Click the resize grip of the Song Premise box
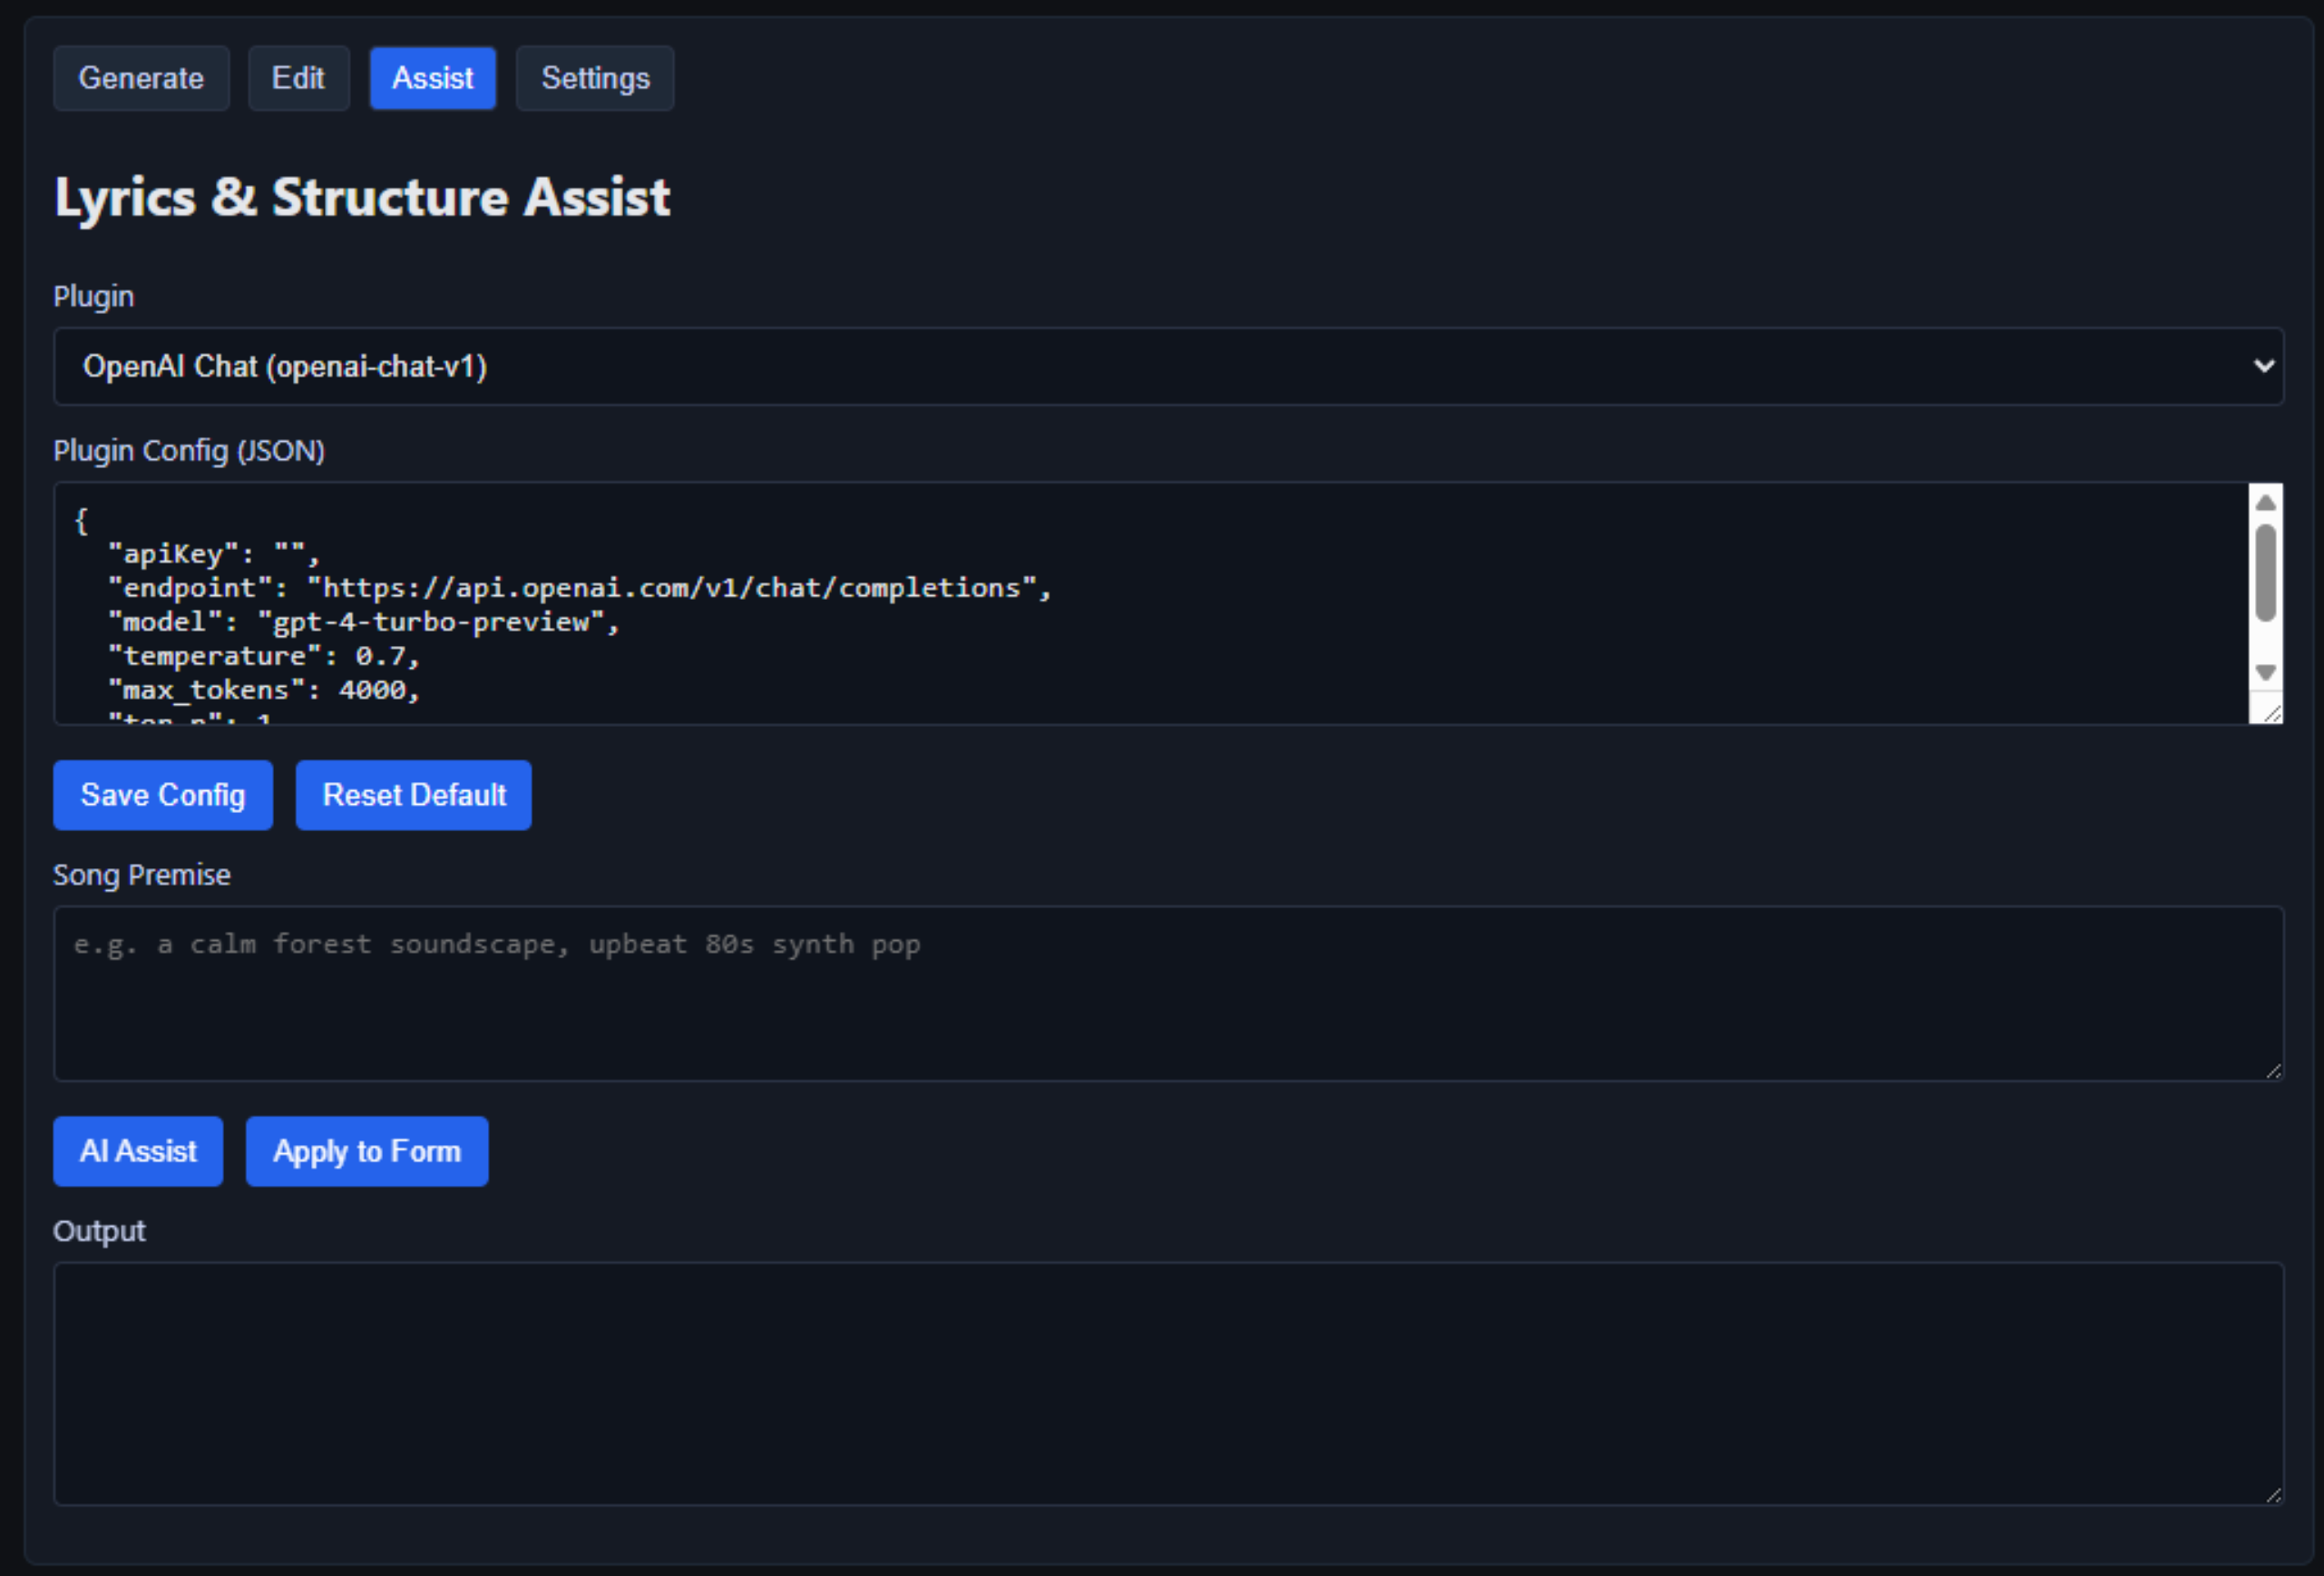Viewport: 2324px width, 1576px height. pyautogui.click(x=2272, y=1070)
